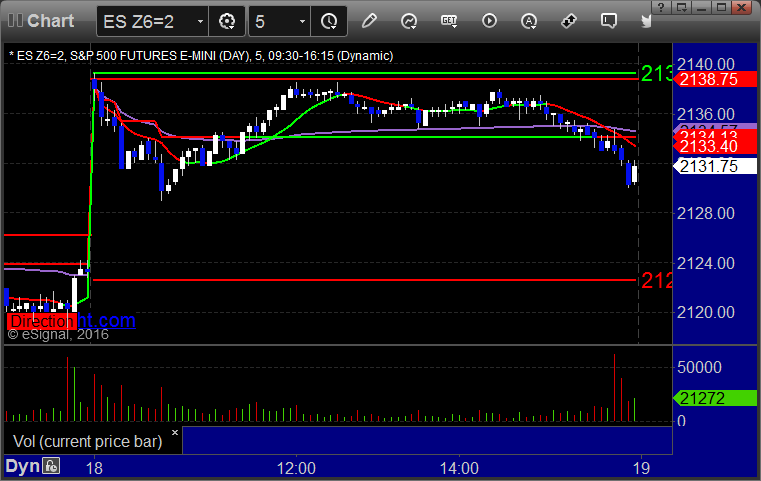Screen dimensions: 761x481
Task: Click the Dyn scaling label
Action: [x=22, y=466]
